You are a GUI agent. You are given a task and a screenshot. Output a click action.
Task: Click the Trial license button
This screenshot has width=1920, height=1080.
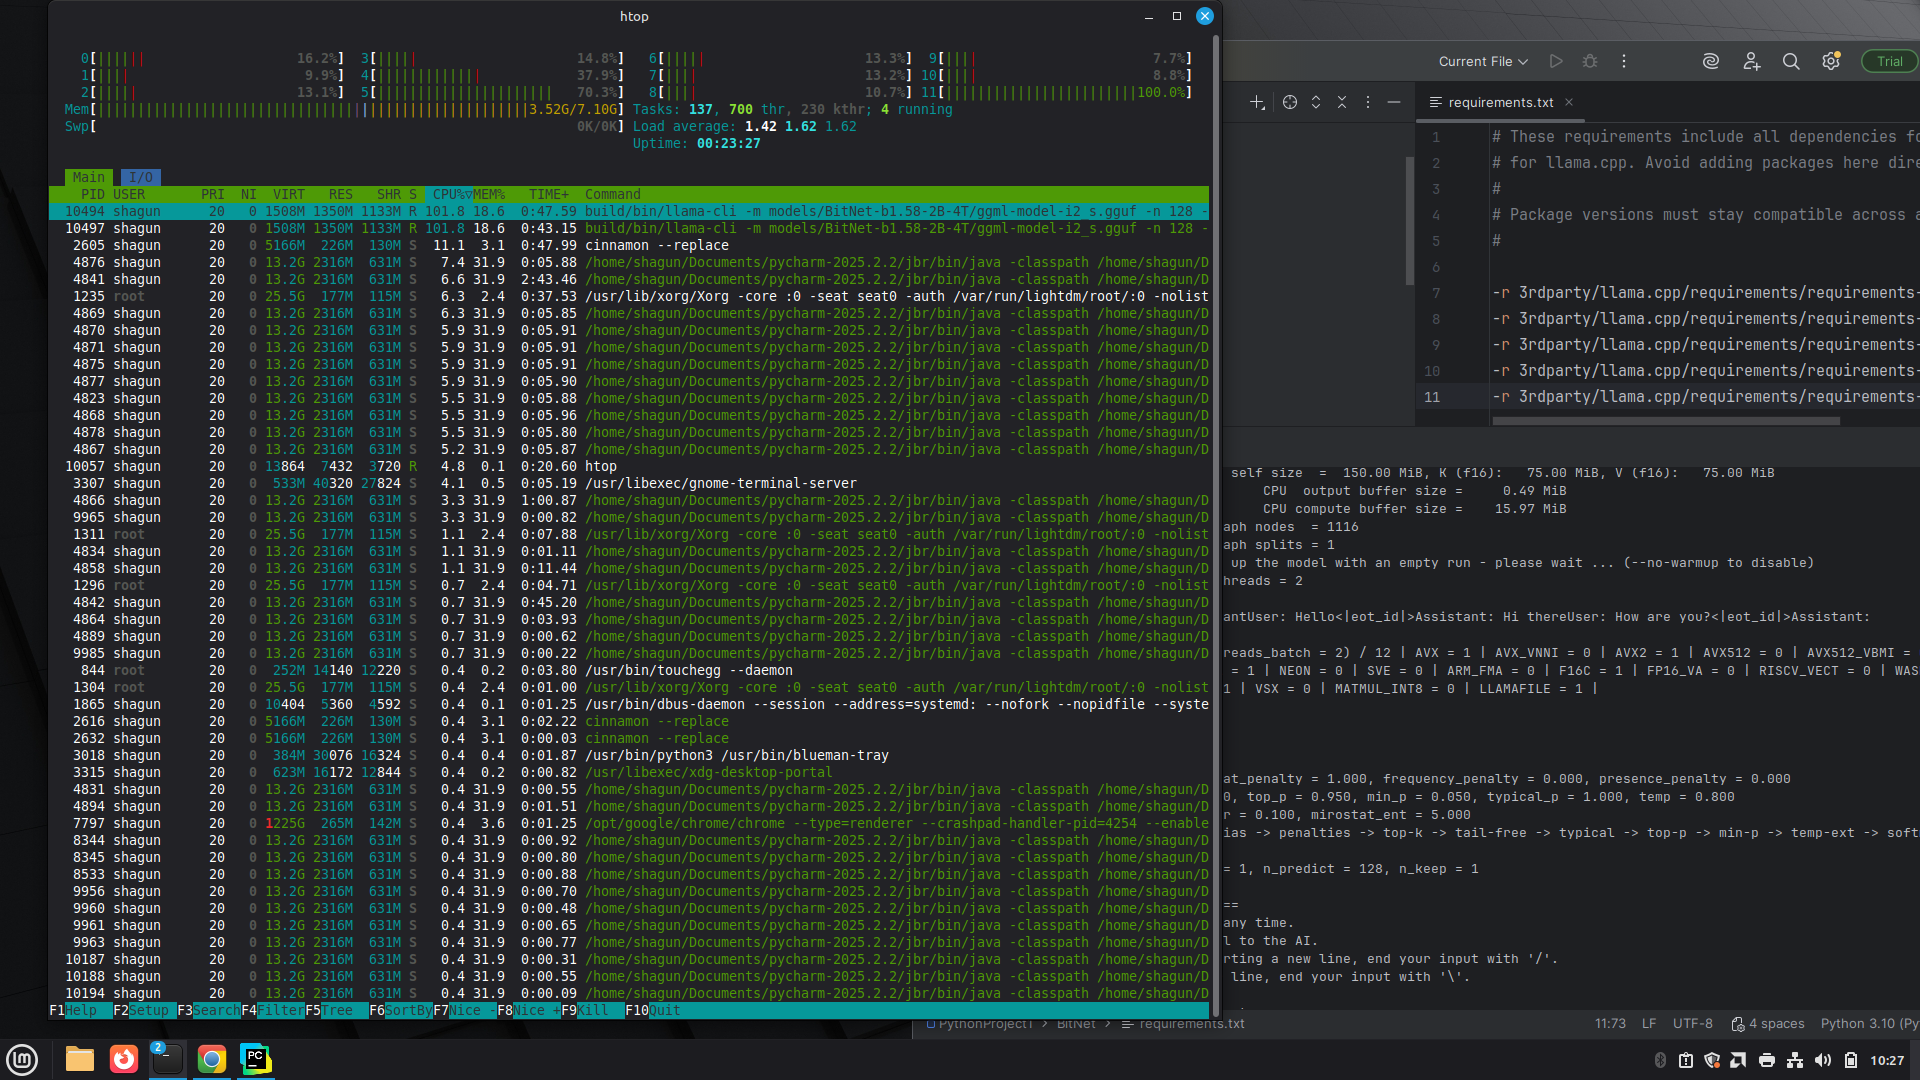point(1889,61)
